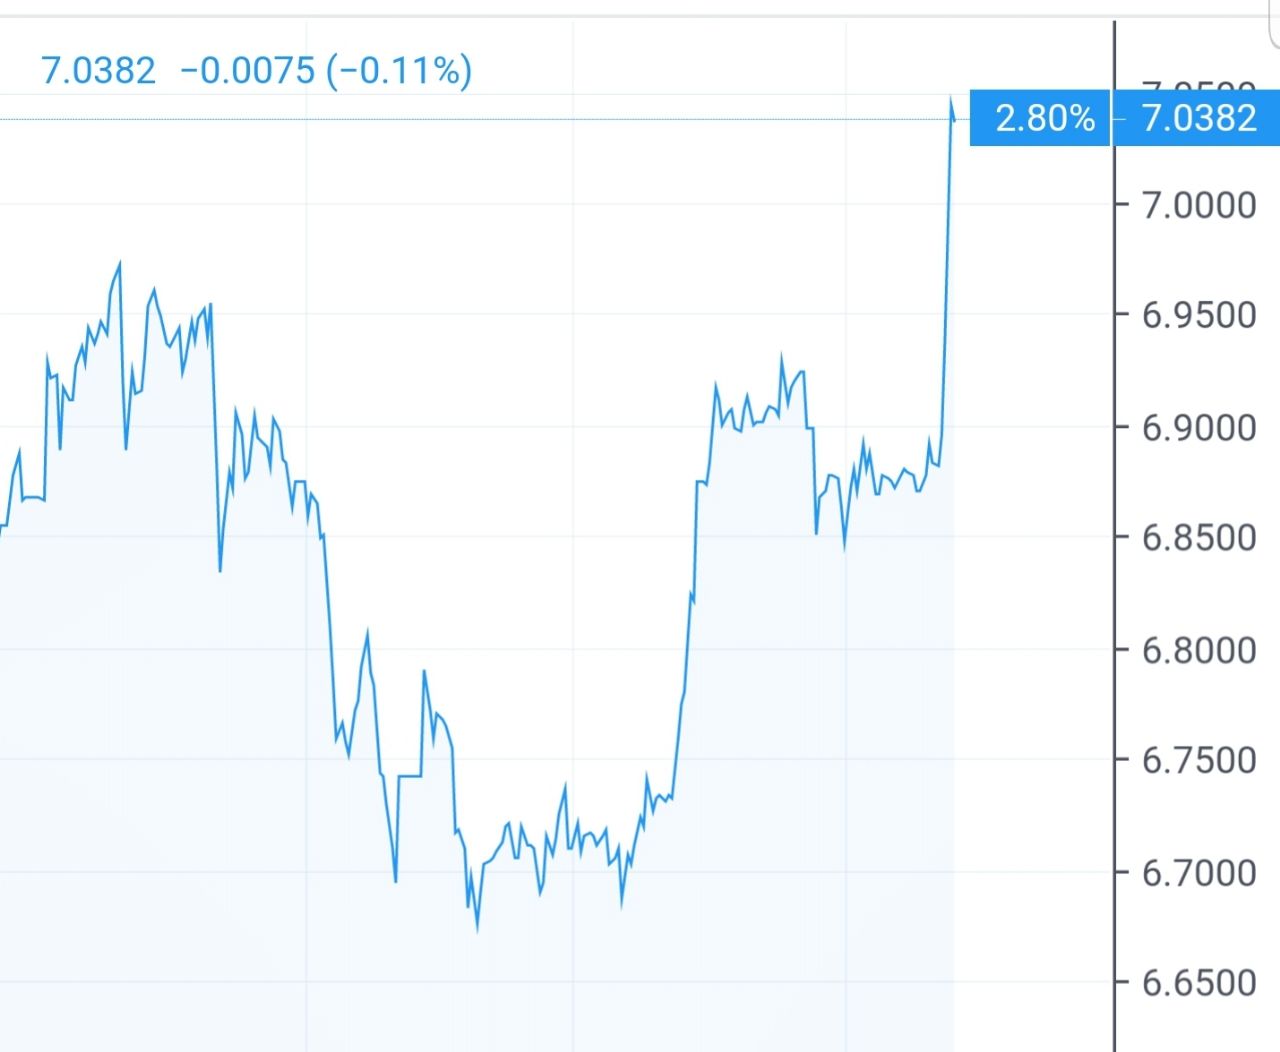The image size is (1280, 1052).
Task: Click the 7.0000 price axis label
Action: point(1198,205)
